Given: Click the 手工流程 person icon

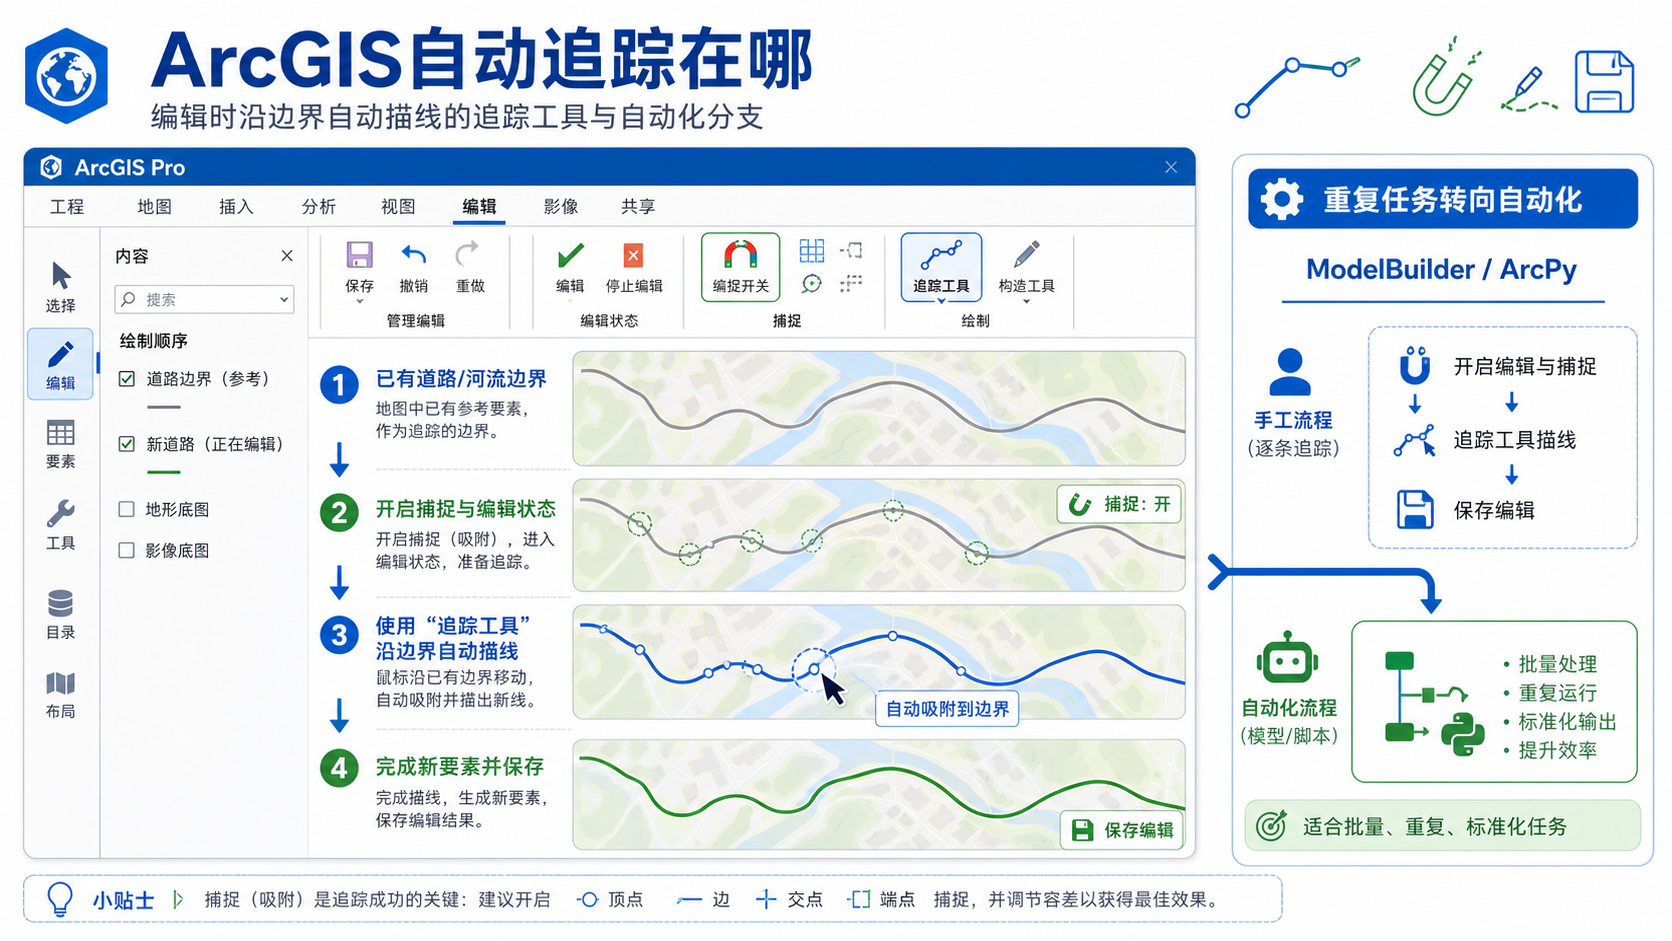Looking at the screenshot, I should [x=1290, y=372].
